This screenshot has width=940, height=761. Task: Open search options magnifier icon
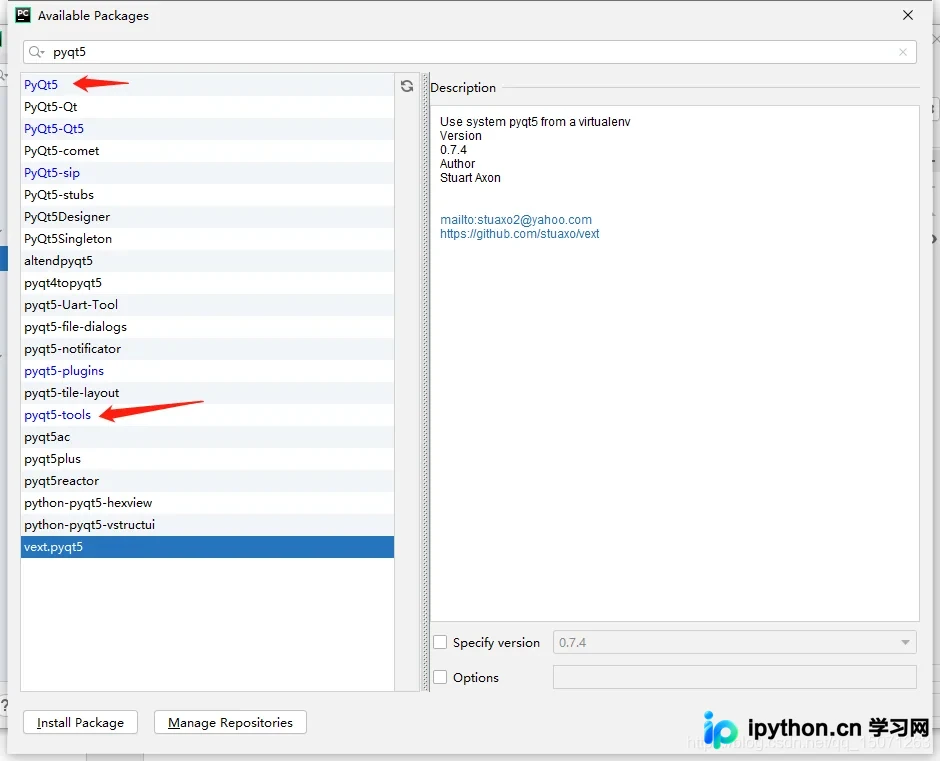tap(36, 52)
